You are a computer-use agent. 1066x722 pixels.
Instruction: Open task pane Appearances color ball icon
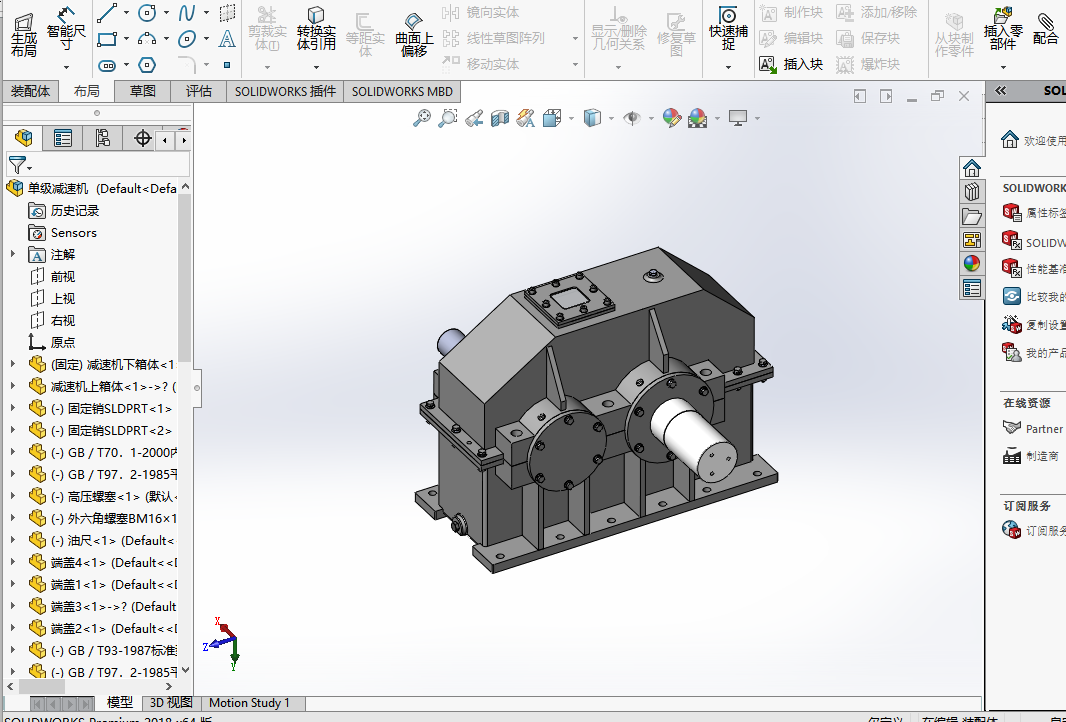972,264
